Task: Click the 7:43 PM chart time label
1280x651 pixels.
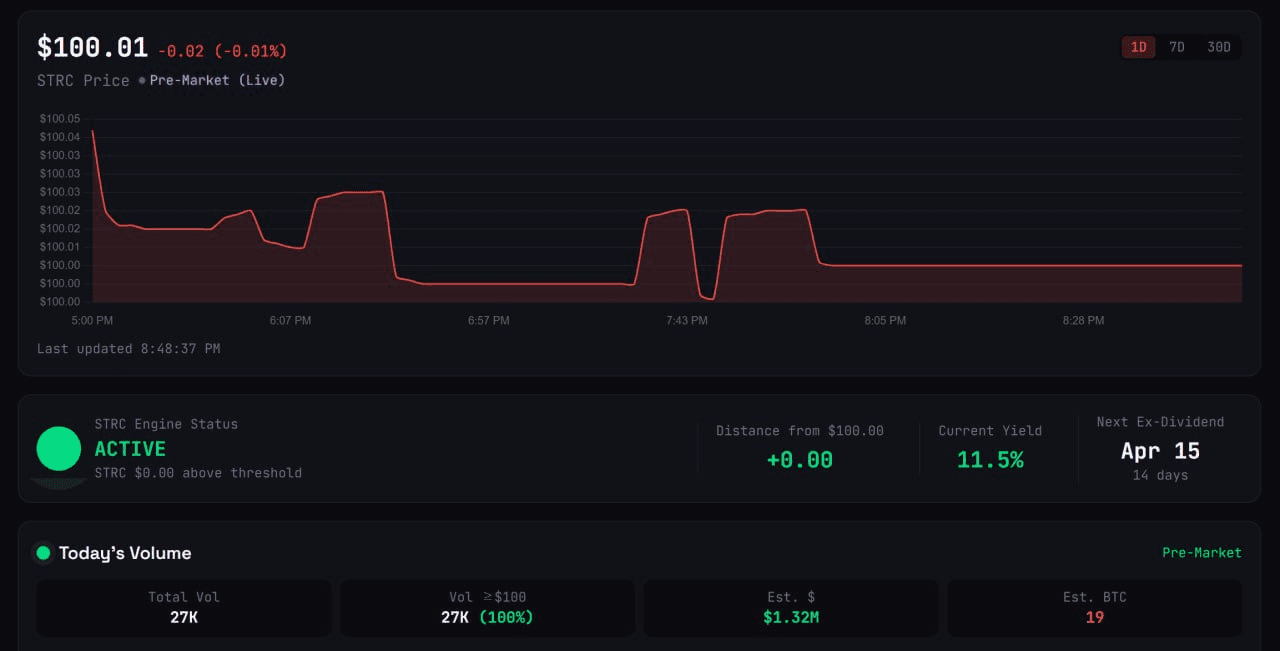Action: point(687,321)
